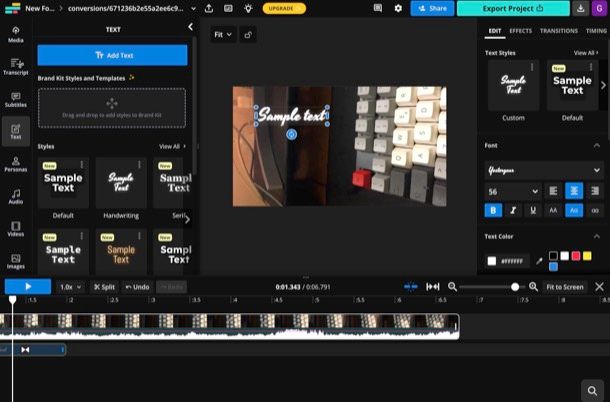Image resolution: width=610 pixels, height=402 pixels.
Task: Toggle uppercase AA text case
Action: (x=553, y=211)
